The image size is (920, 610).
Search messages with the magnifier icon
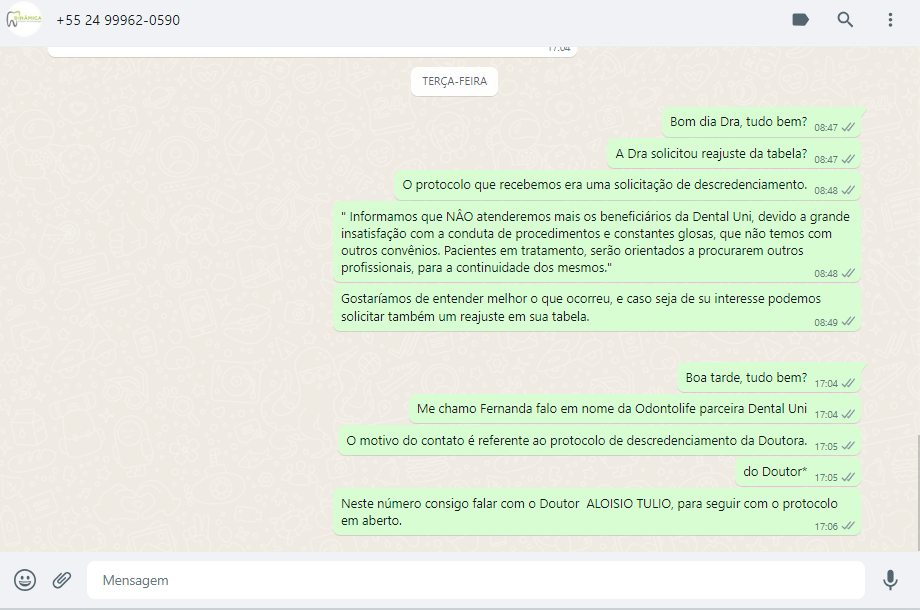pyautogui.click(x=845, y=20)
